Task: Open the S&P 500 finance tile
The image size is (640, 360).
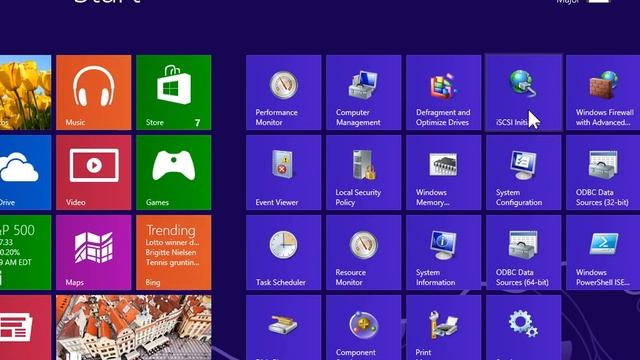Action: pos(25,253)
